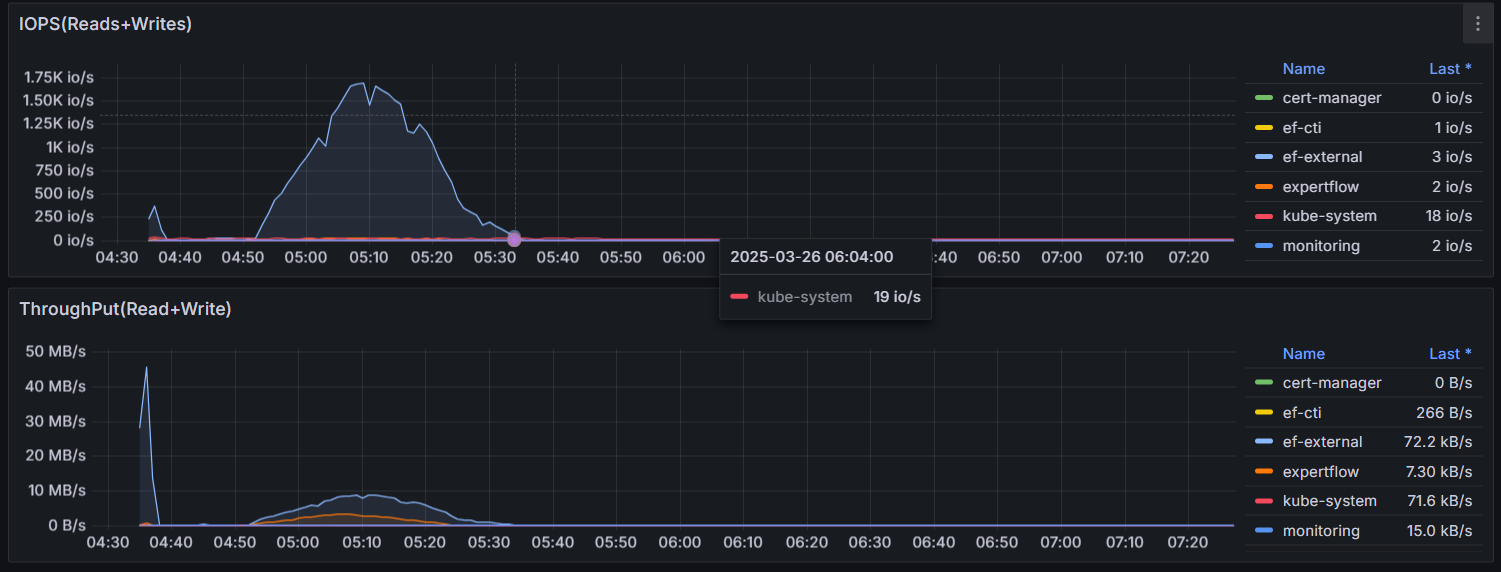The height and width of the screenshot is (572, 1501).
Task: Click the ThroughPut(Read+Write) panel title
Action: tap(125, 309)
